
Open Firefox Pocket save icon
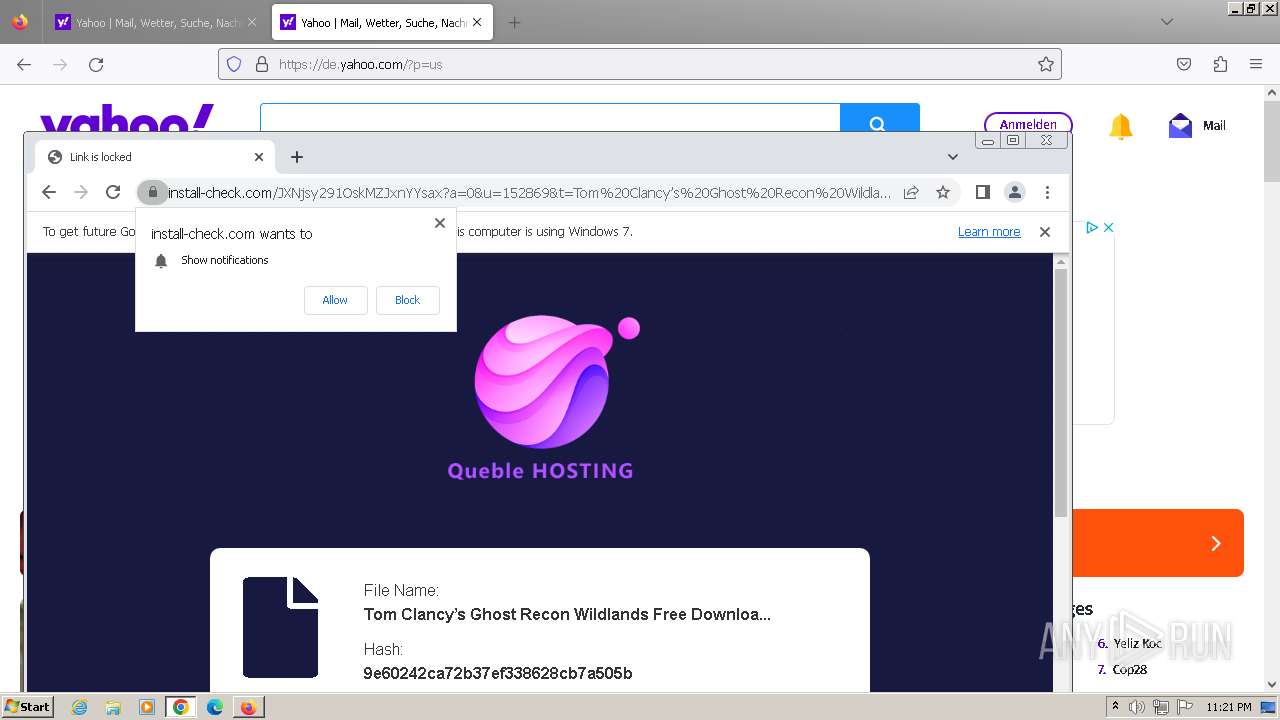click(1184, 64)
